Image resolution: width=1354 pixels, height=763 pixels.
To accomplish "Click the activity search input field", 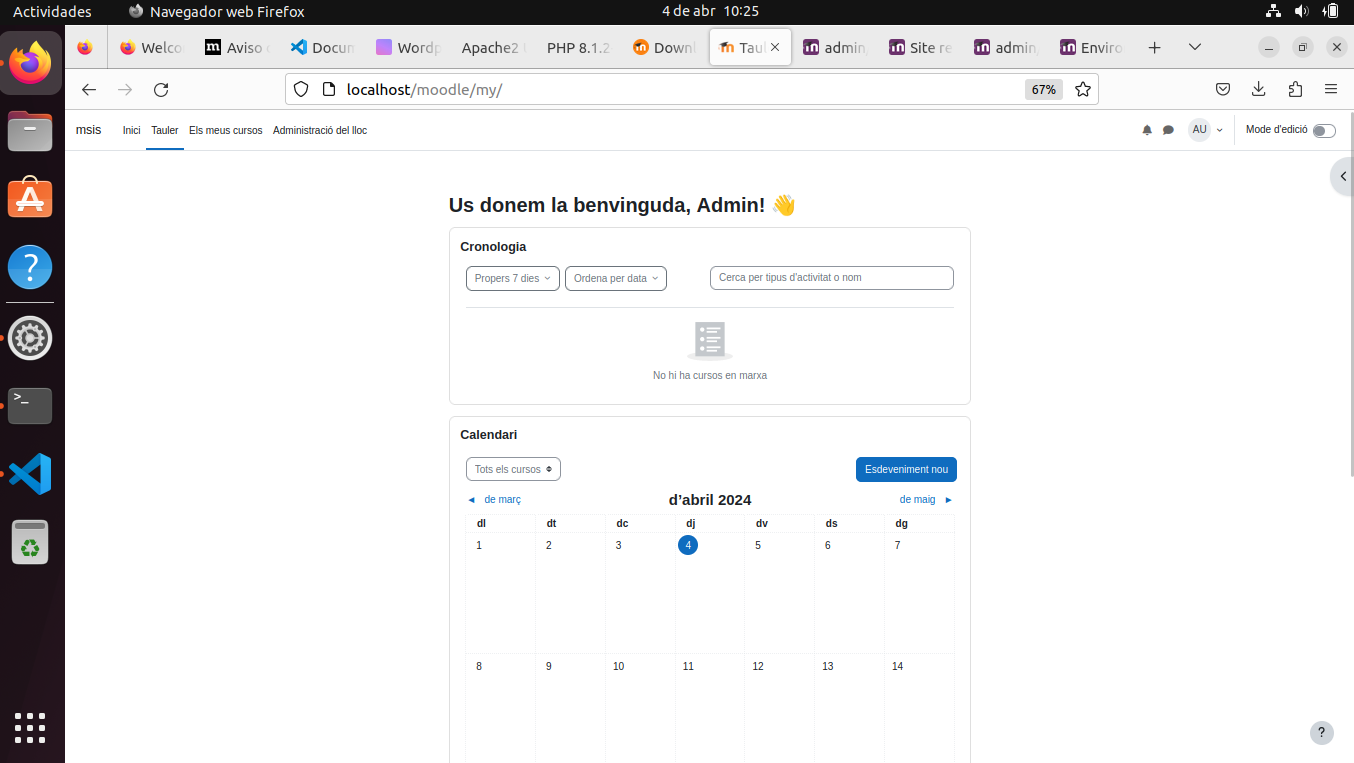I will click(x=831, y=278).
